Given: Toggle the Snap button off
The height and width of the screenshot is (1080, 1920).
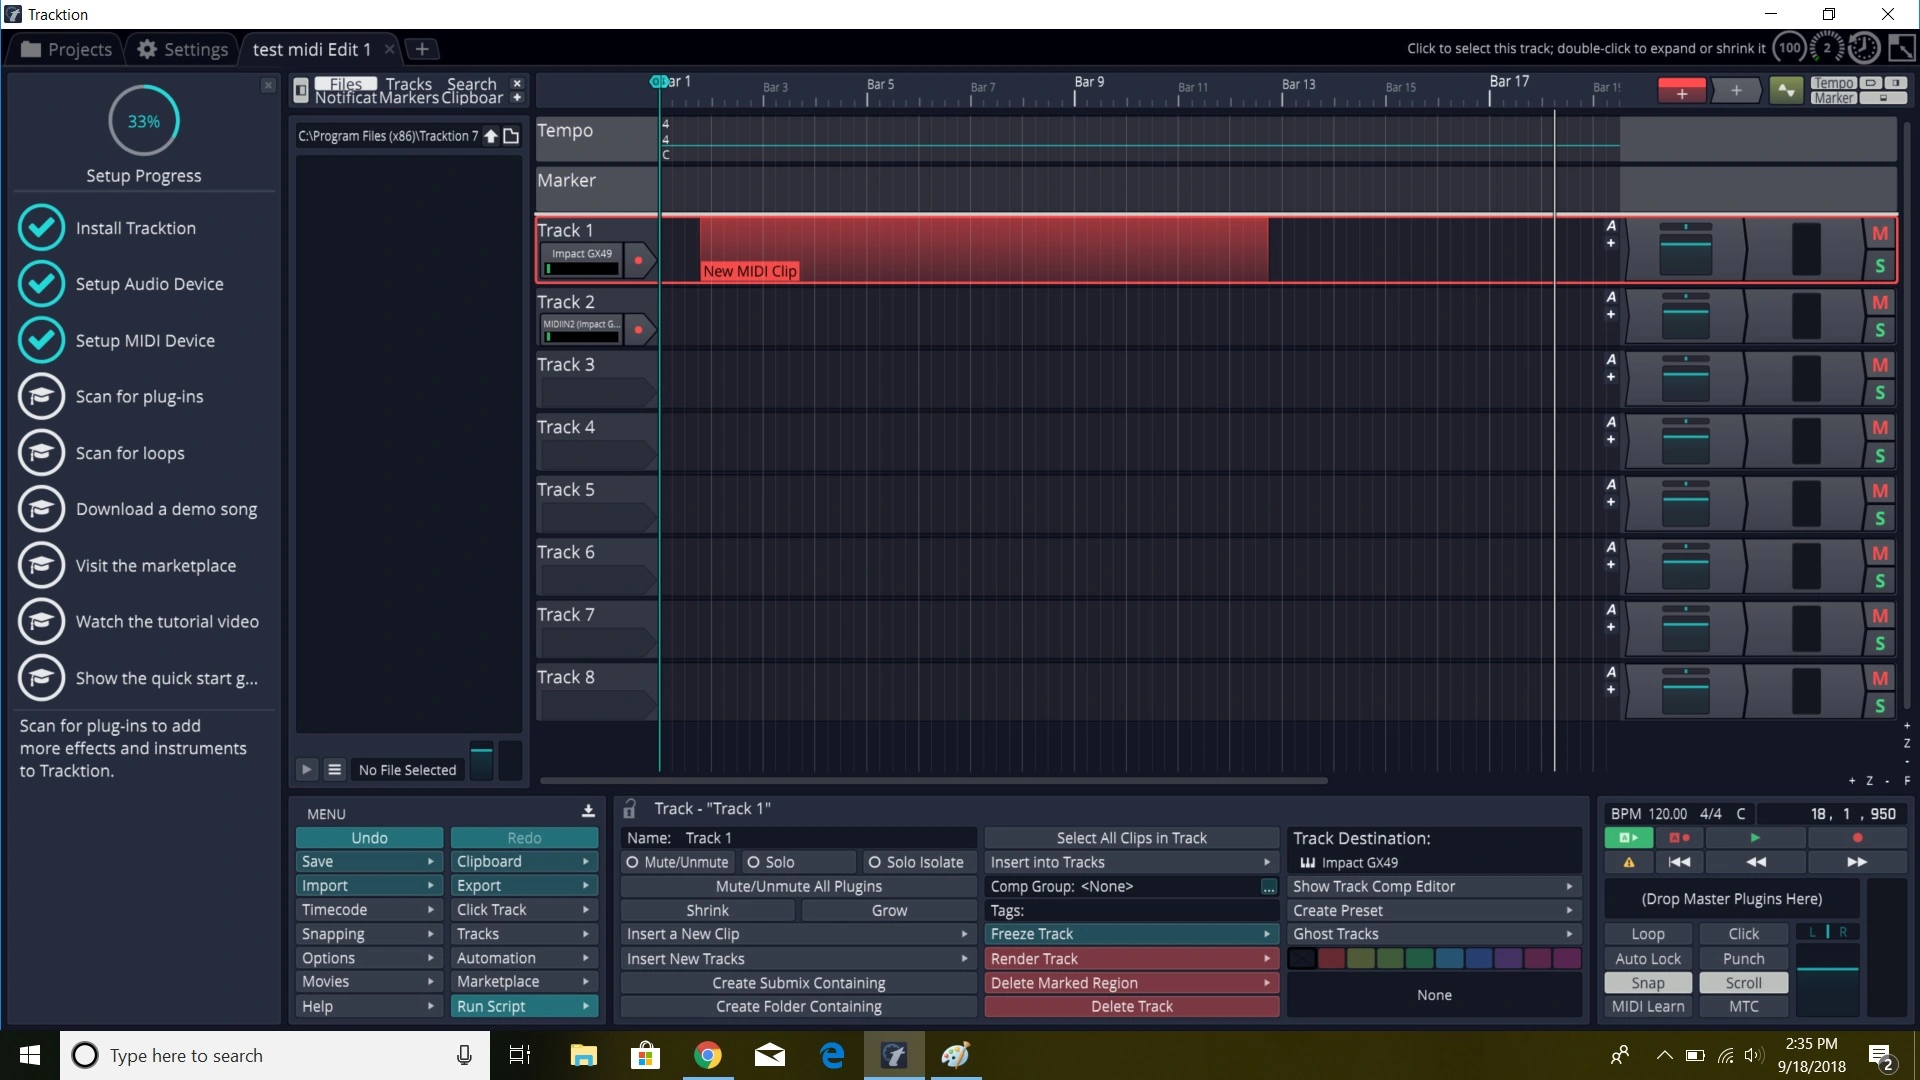Looking at the screenshot, I should (1647, 983).
